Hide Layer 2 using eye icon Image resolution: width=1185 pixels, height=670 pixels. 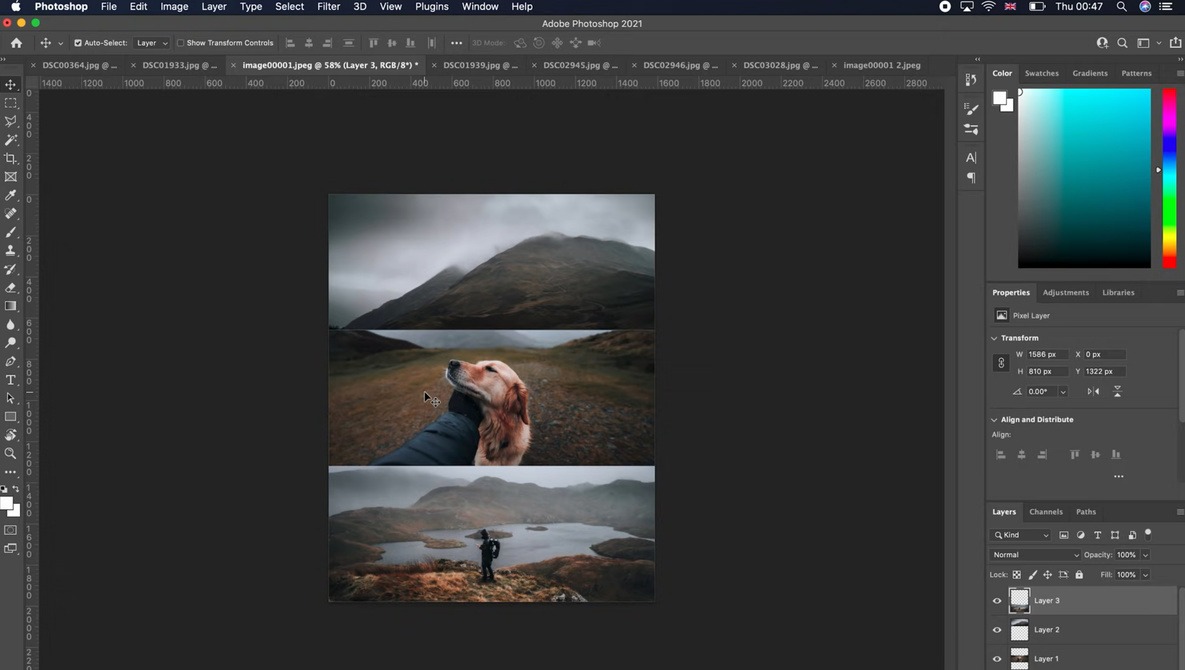pos(996,630)
